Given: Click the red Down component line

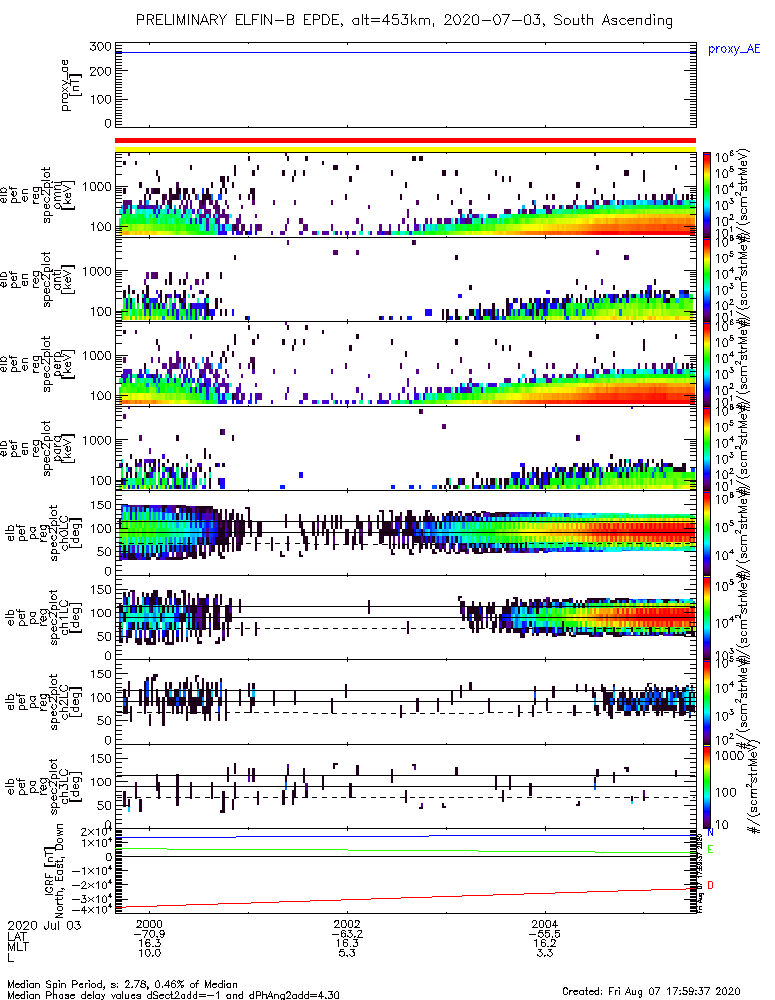Looking at the screenshot, I should tap(405, 898).
